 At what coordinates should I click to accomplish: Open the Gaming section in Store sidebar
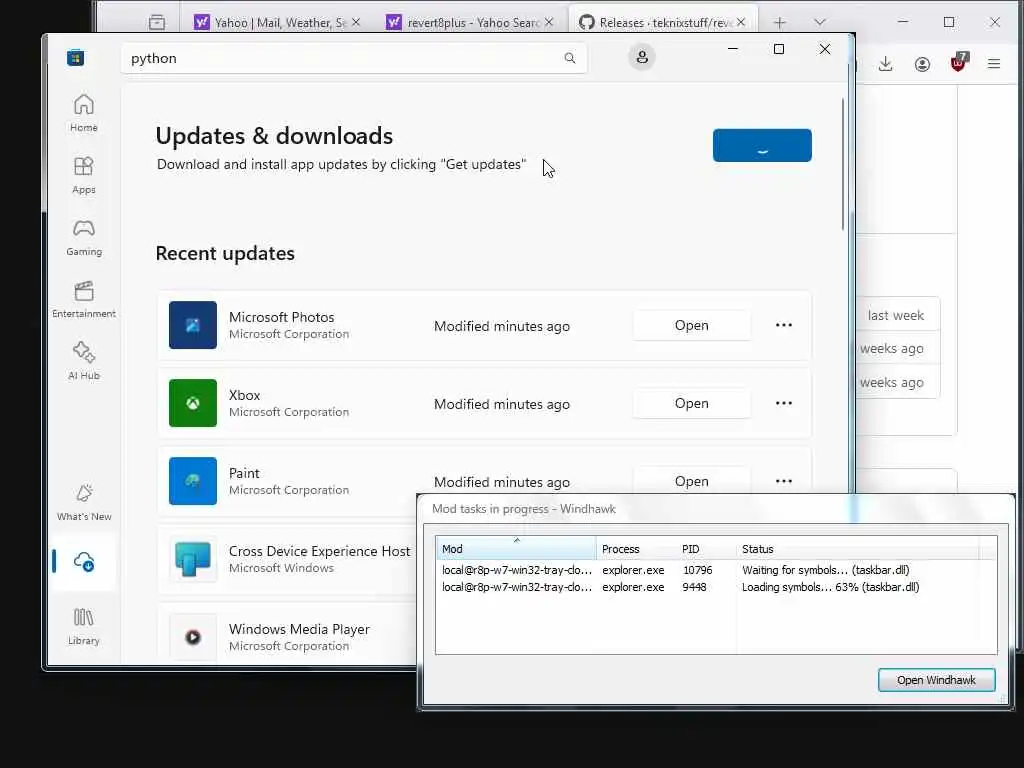84,237
